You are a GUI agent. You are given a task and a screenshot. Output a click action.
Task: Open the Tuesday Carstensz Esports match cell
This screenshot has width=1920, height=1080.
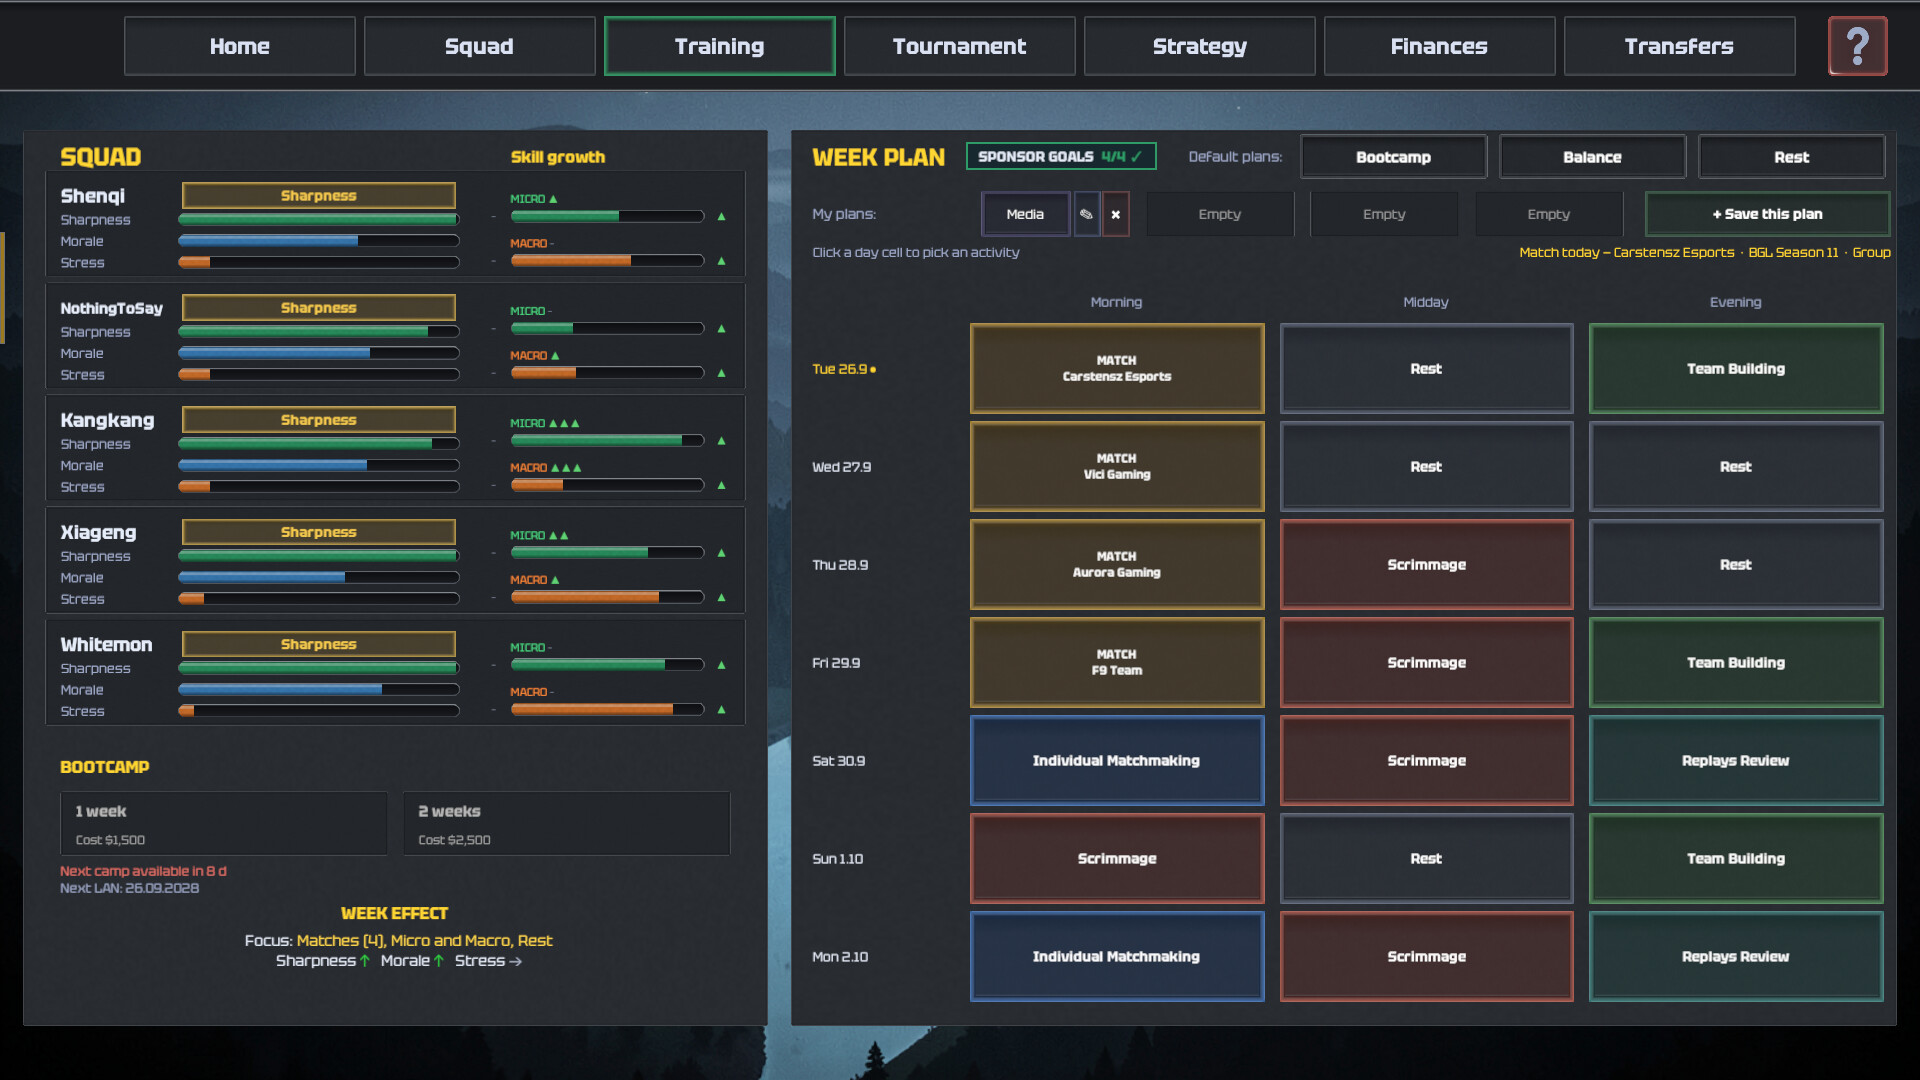click(x=1117, y=368)
